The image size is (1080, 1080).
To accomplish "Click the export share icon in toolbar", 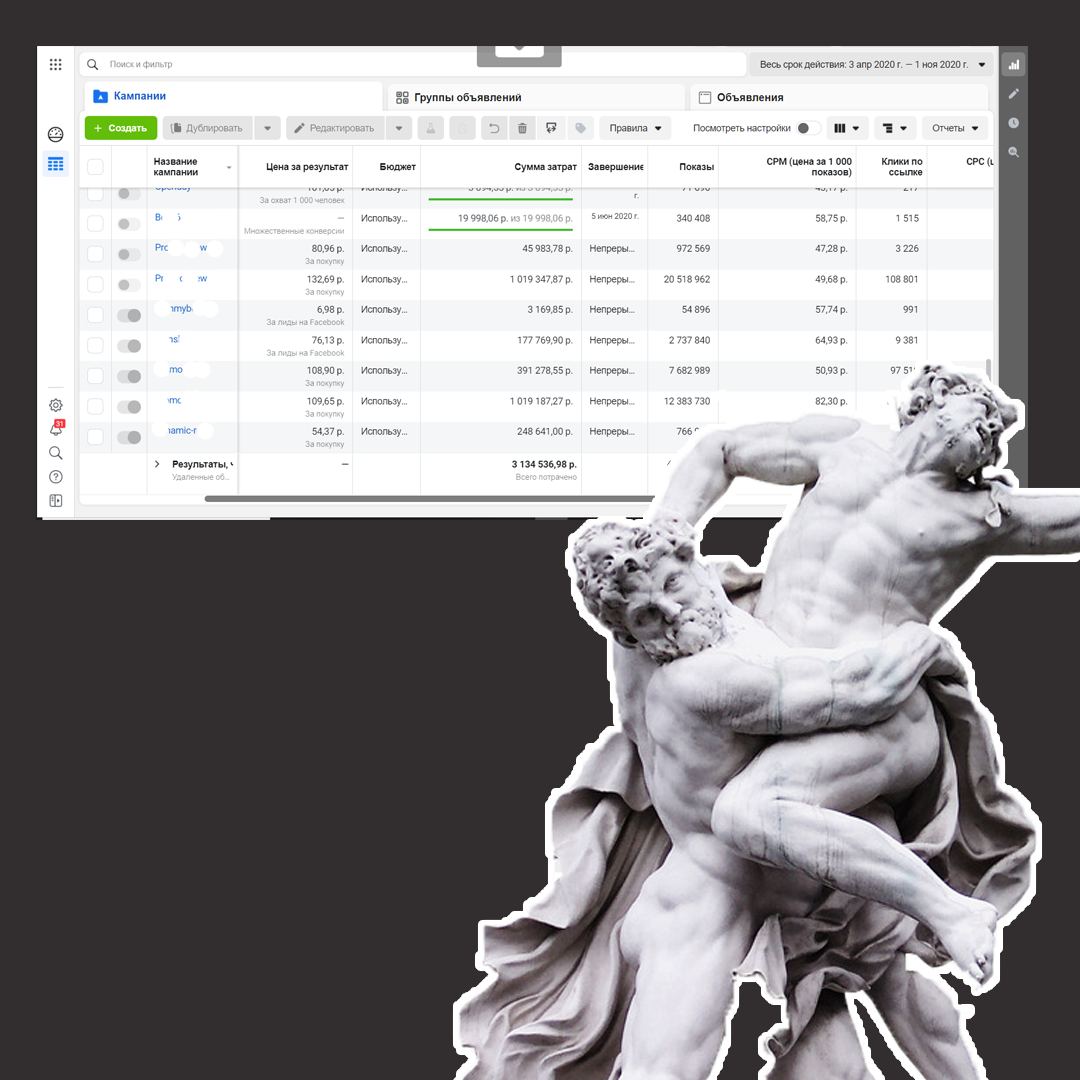I will click(551, 128).
